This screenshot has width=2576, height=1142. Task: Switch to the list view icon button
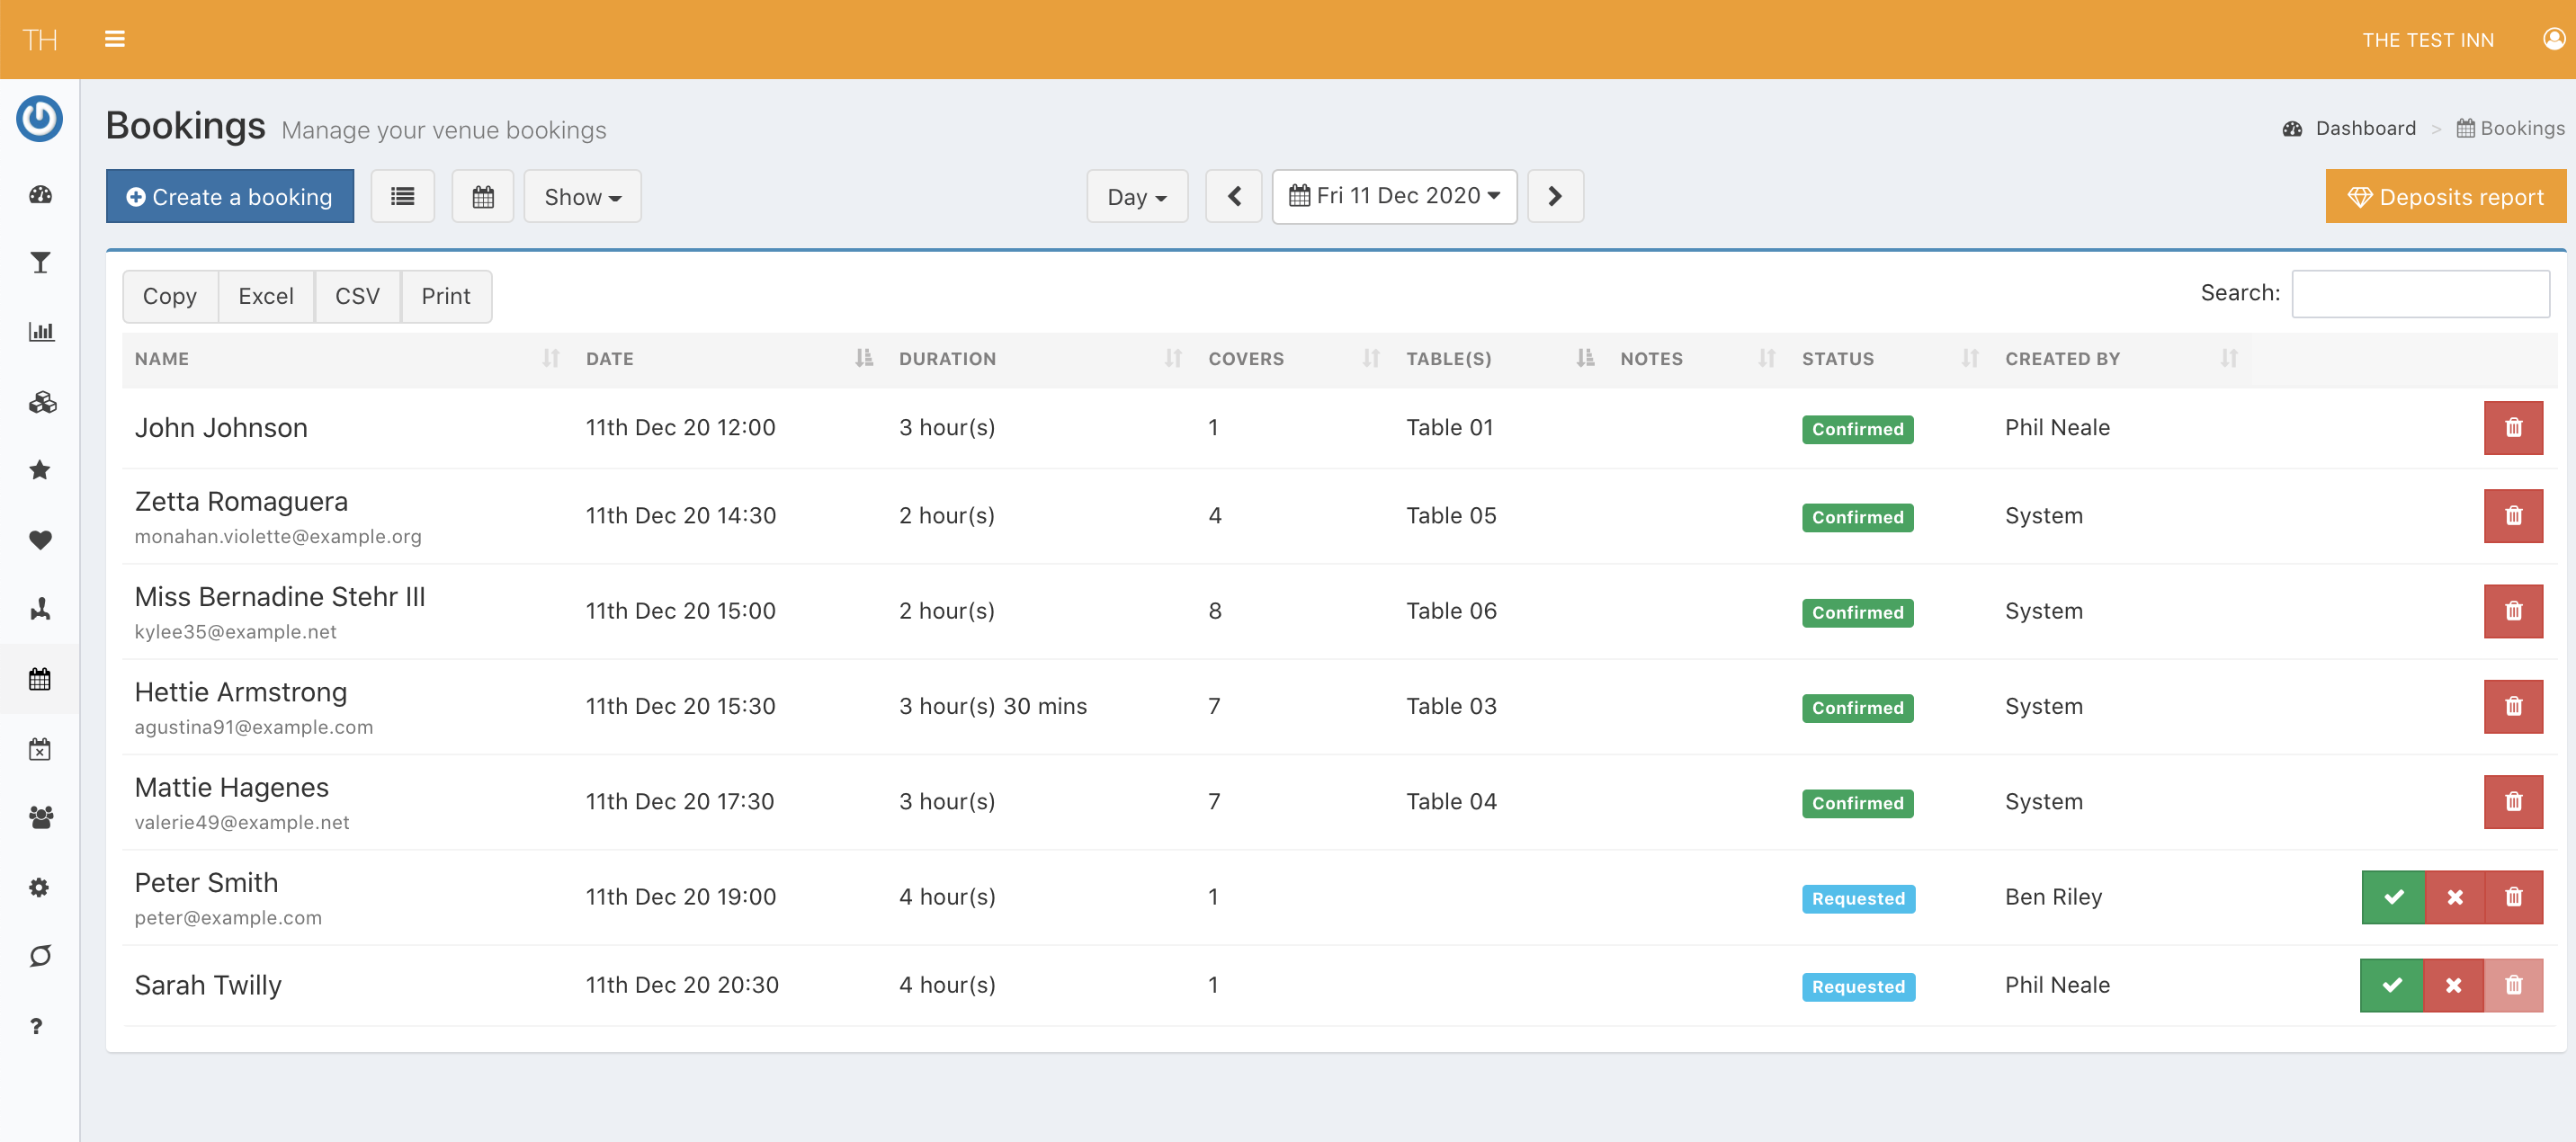click(402, 197)
